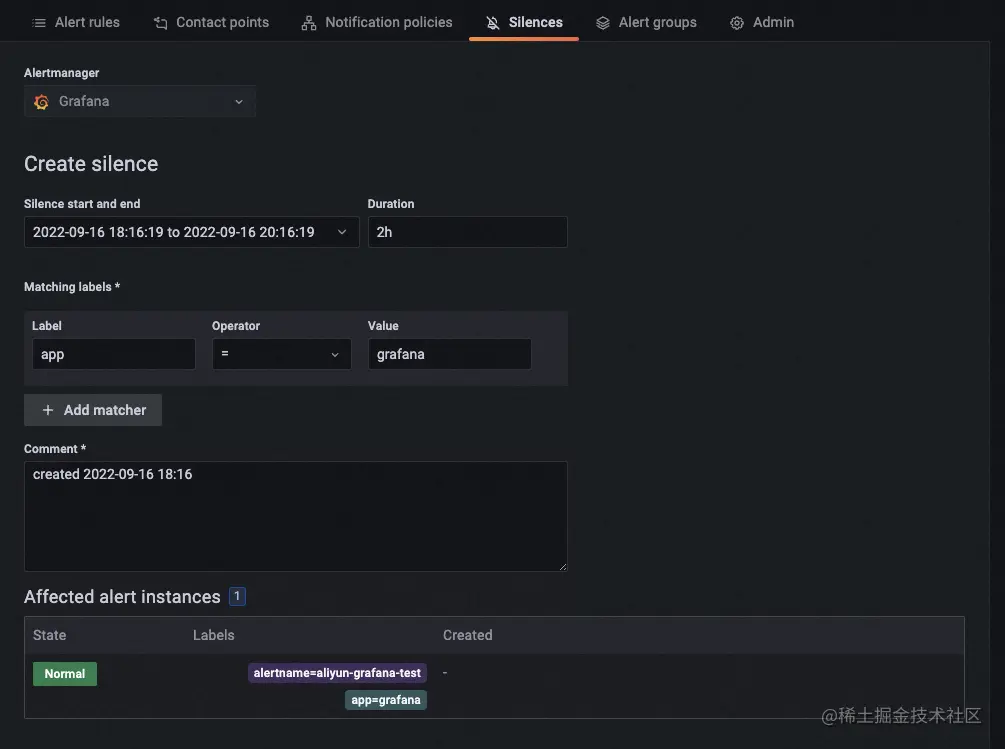Screen dimensions: 1005x749
Task: Click the Silences bell-slash icon
Action: click(x=492, y=23)
